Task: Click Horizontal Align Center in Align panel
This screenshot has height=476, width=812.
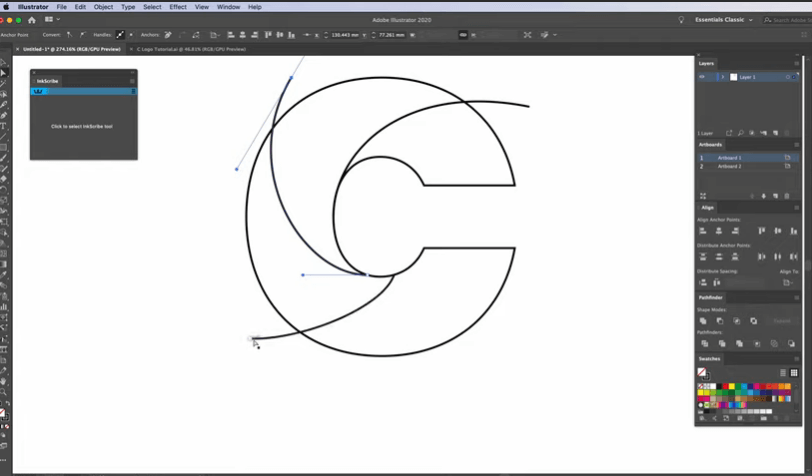Action: tap(719, 231)
